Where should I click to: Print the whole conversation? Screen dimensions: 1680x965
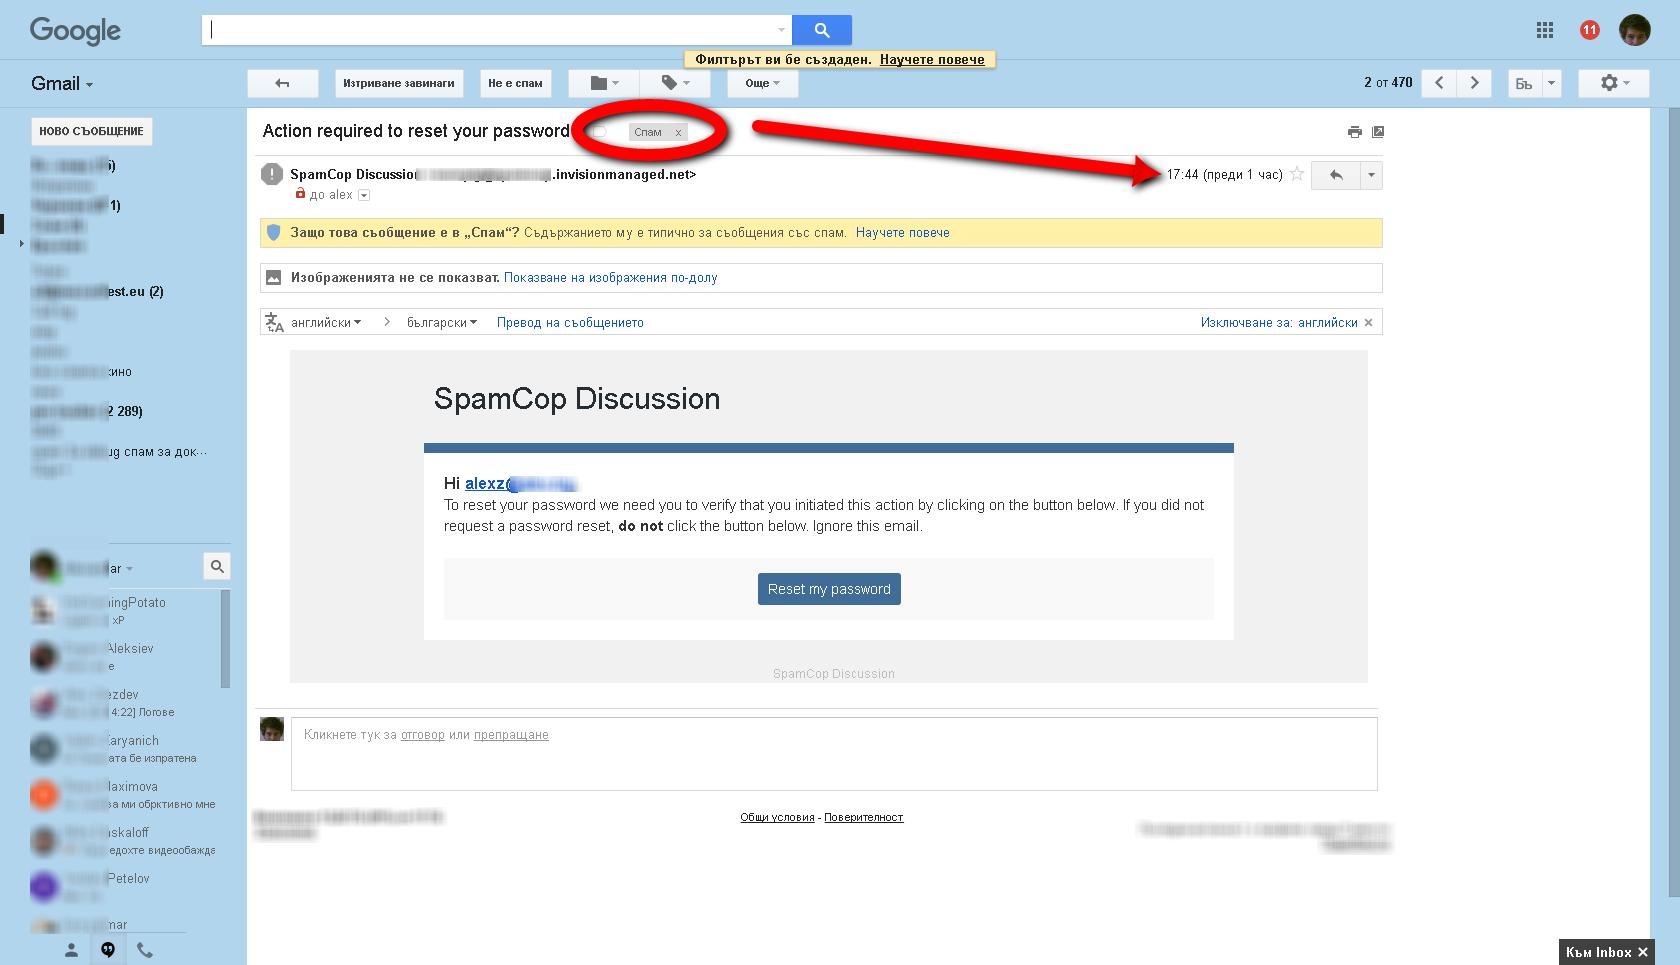tap(1354, 132)
